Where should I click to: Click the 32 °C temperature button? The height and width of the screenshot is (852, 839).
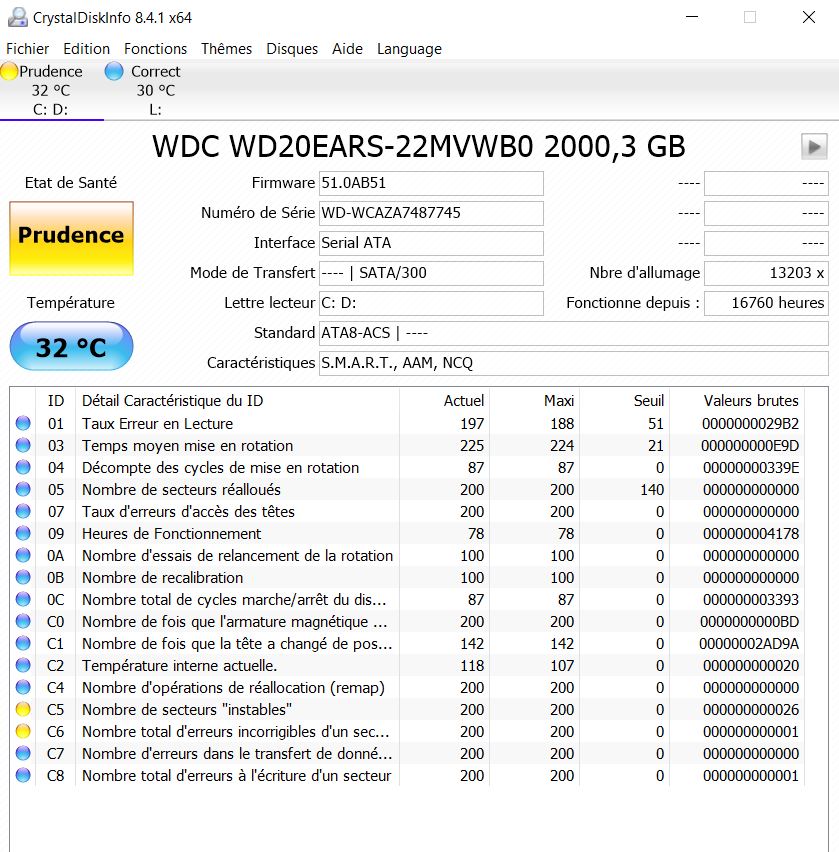tap(71, 347)
